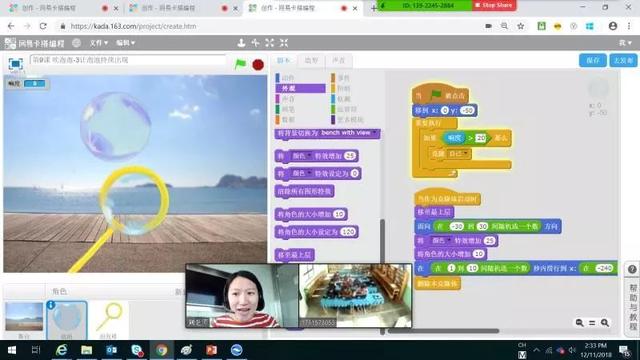The height and width of the screenshot is (360, 640).
Task: Click the loudness variable block in condition
Action: [454, 138]
